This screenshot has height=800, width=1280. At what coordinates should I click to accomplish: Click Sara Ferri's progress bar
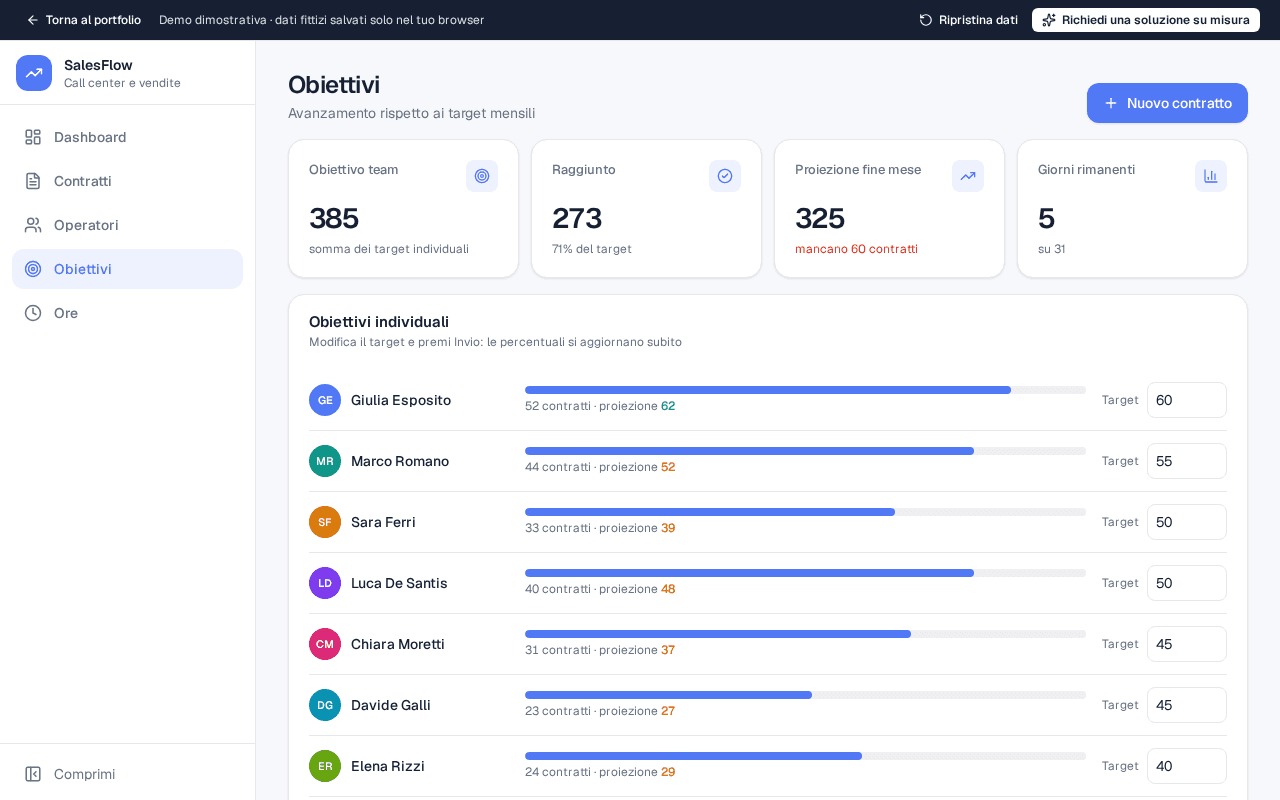point(805,512)
